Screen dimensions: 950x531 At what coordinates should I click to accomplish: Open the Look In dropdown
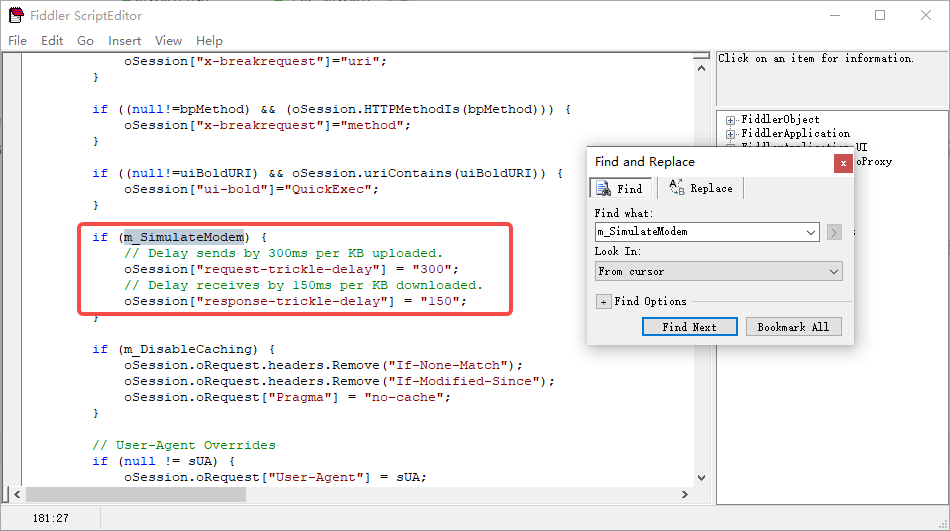[719, 272]
